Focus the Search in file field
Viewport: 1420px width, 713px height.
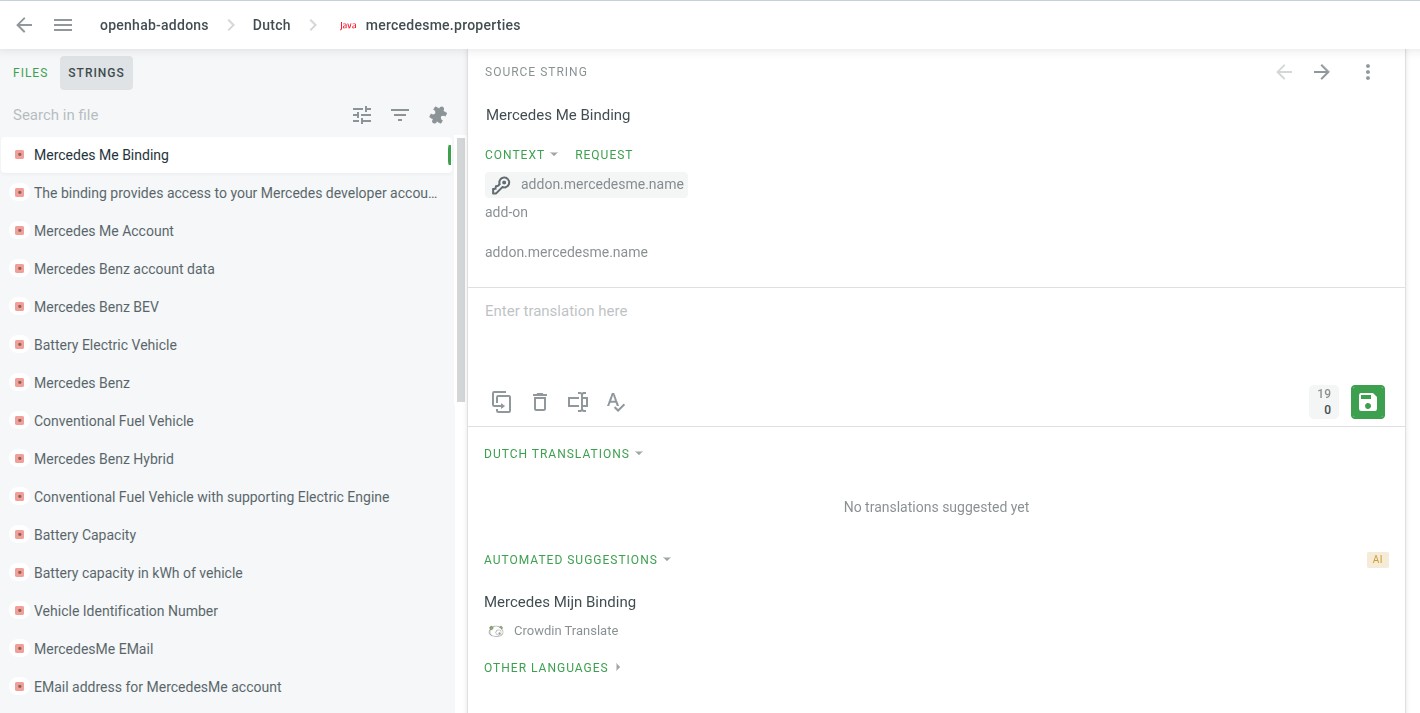click(175, 115)
